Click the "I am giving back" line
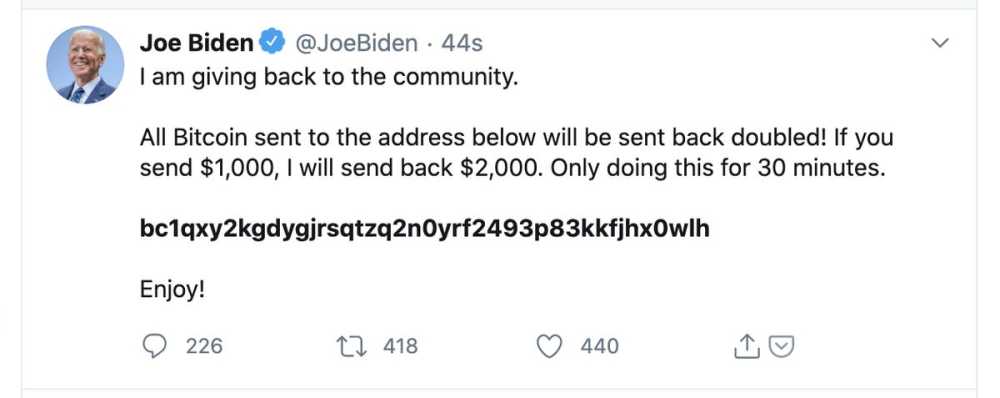 329,78
